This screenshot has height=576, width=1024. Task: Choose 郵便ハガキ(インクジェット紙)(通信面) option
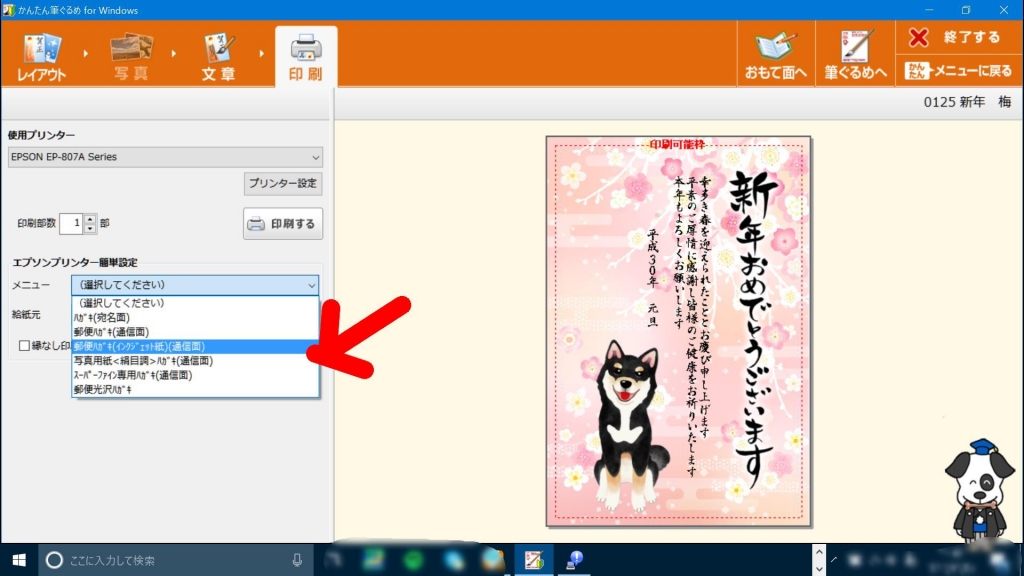tap(195, 346)
